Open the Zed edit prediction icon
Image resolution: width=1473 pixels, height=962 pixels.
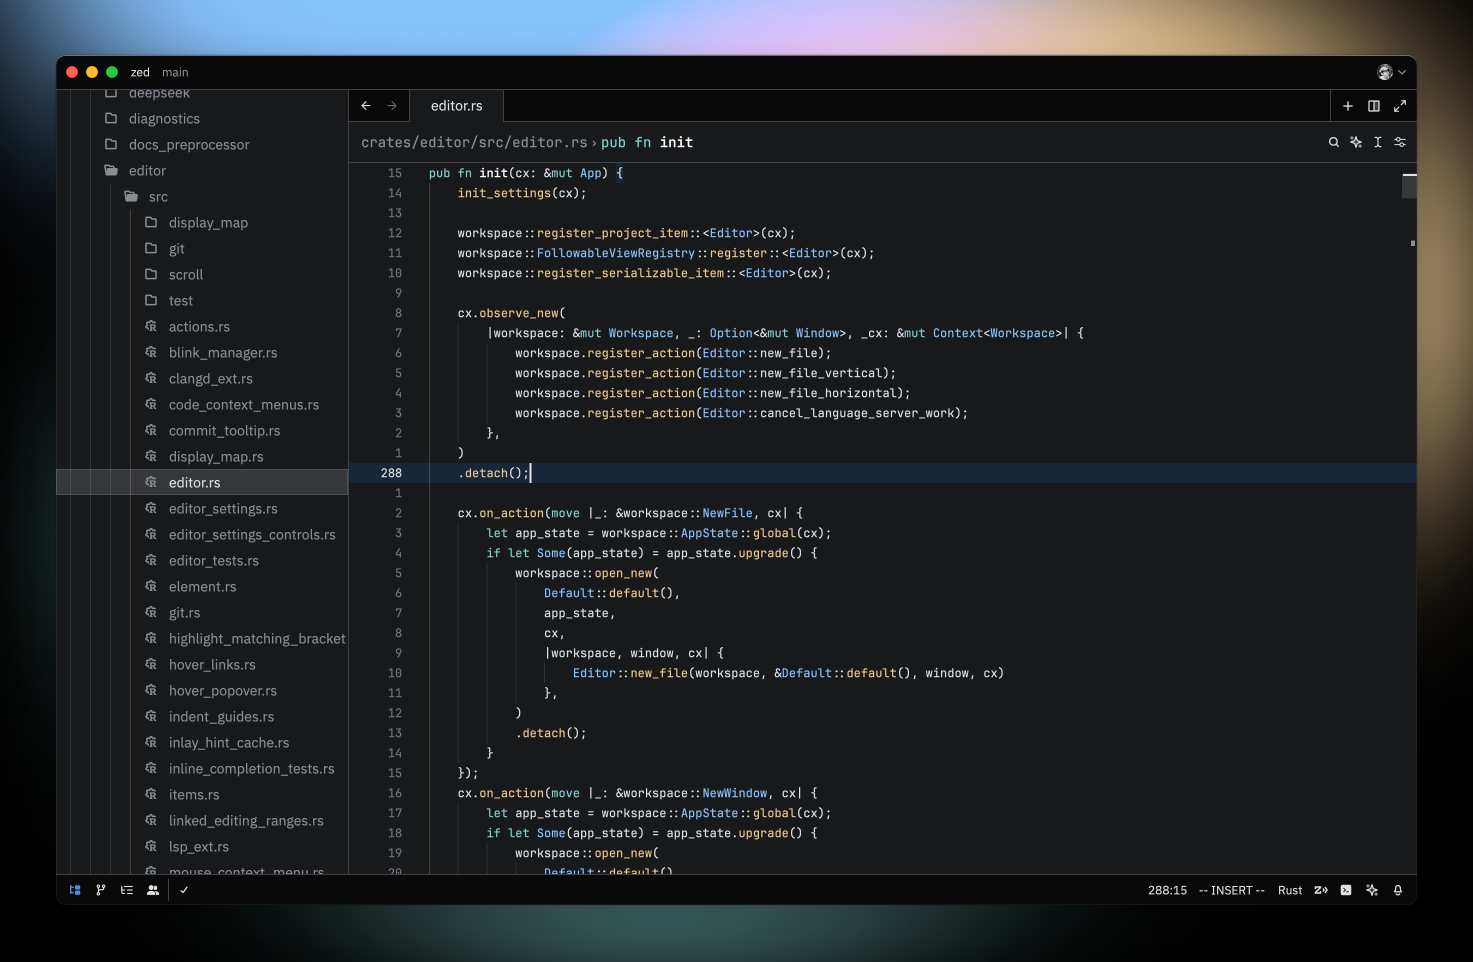tap(1321, 890)
